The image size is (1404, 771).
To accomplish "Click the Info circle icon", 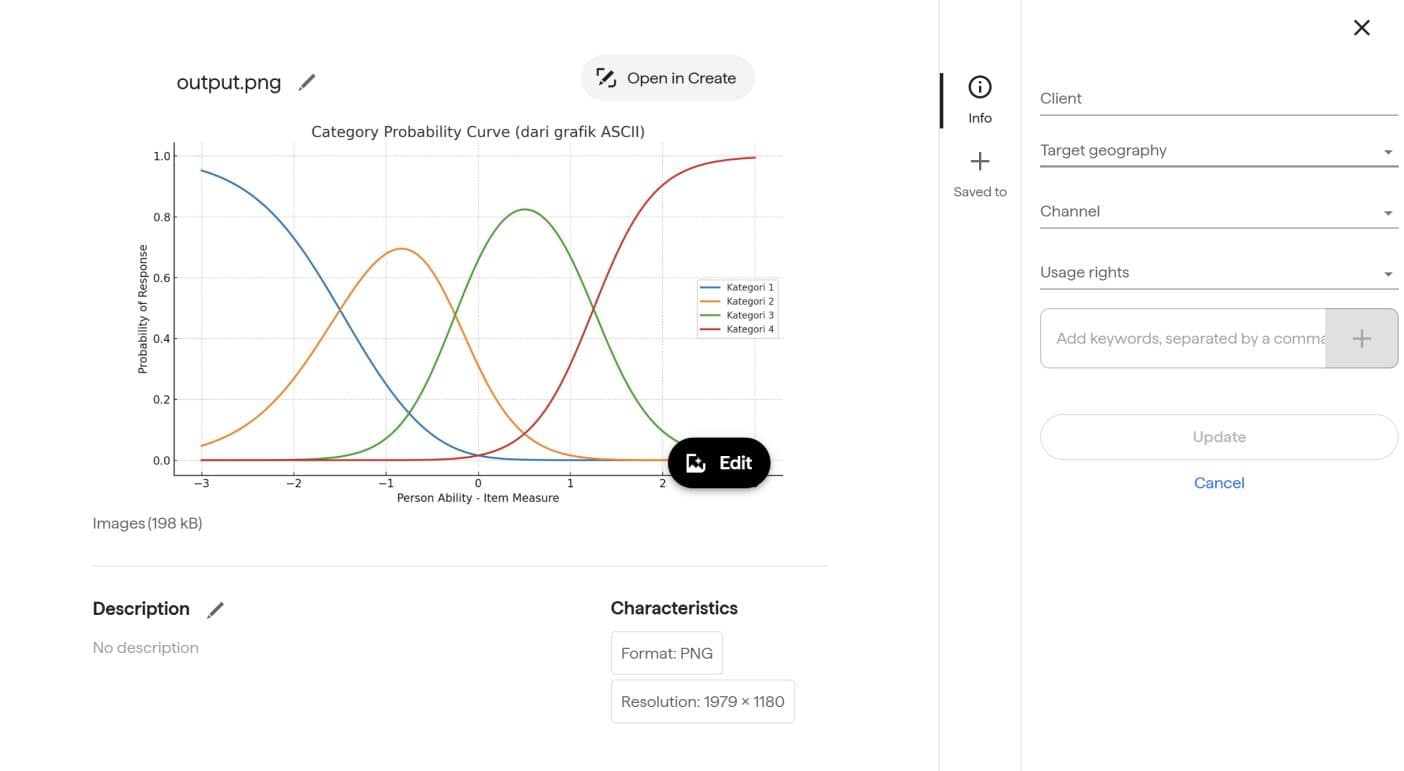I will (980, 87).
